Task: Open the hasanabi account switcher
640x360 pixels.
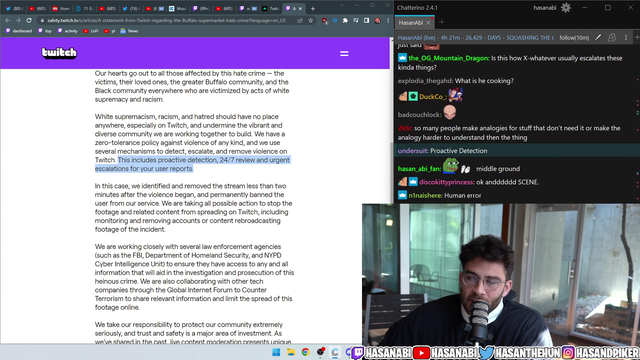Action: (x=544, y=8)
